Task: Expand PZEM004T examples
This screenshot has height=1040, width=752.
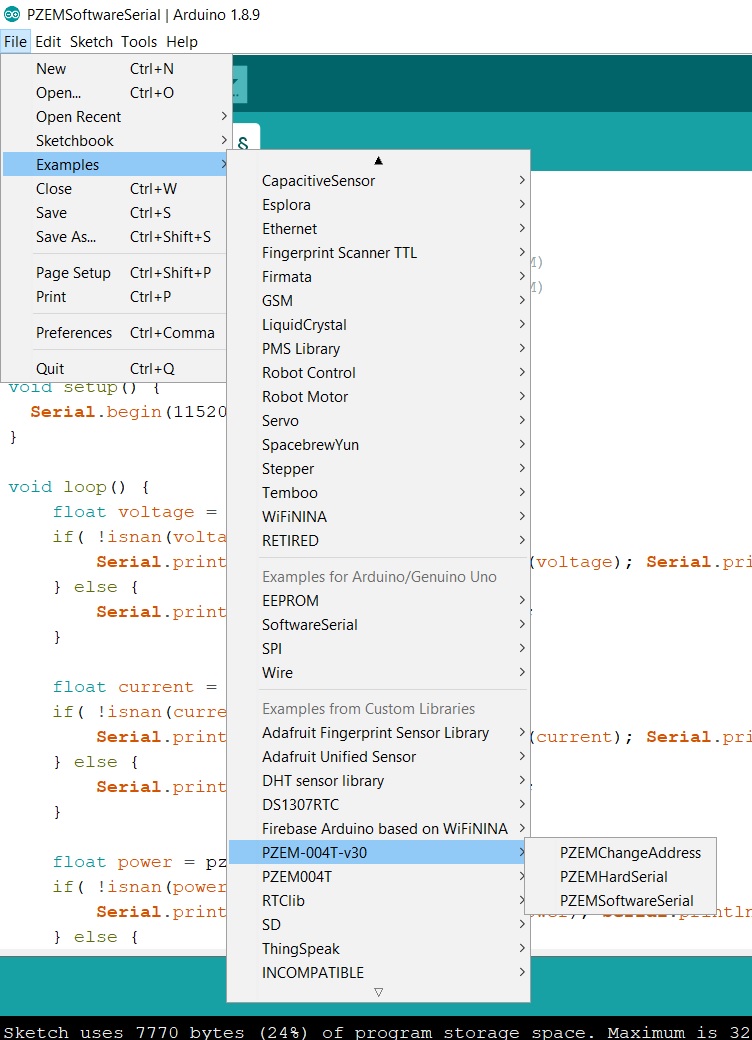Action: click(379, 877)
